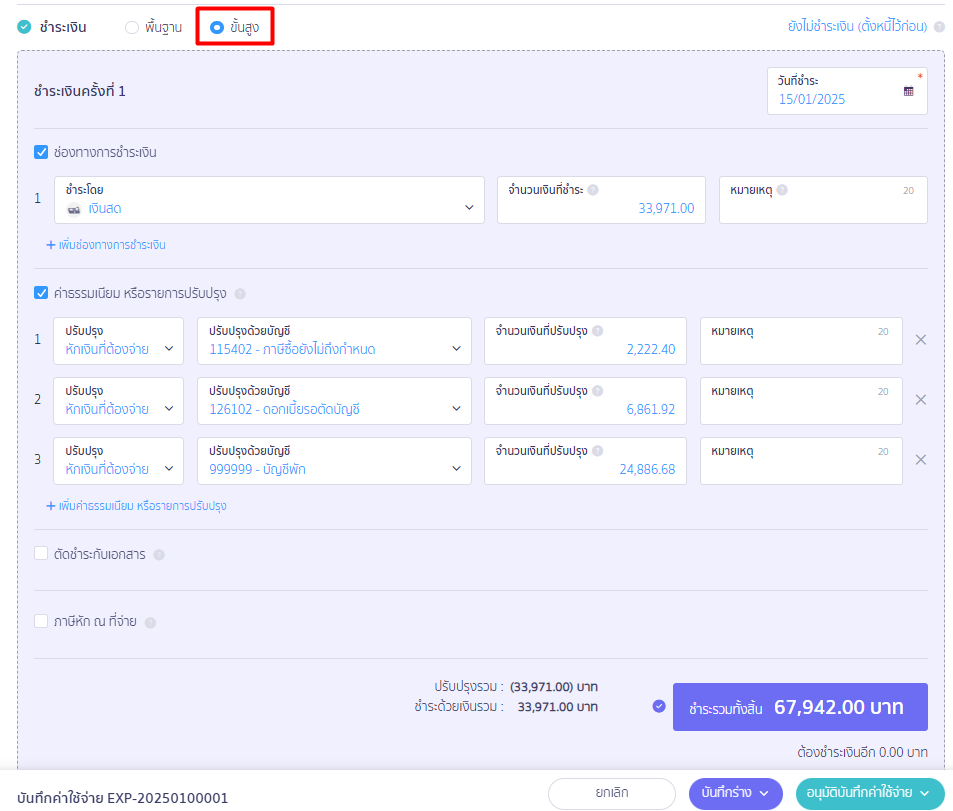Click help icon beside ภาษีหัก ณ ที่จ่าย

pos(150,622)
